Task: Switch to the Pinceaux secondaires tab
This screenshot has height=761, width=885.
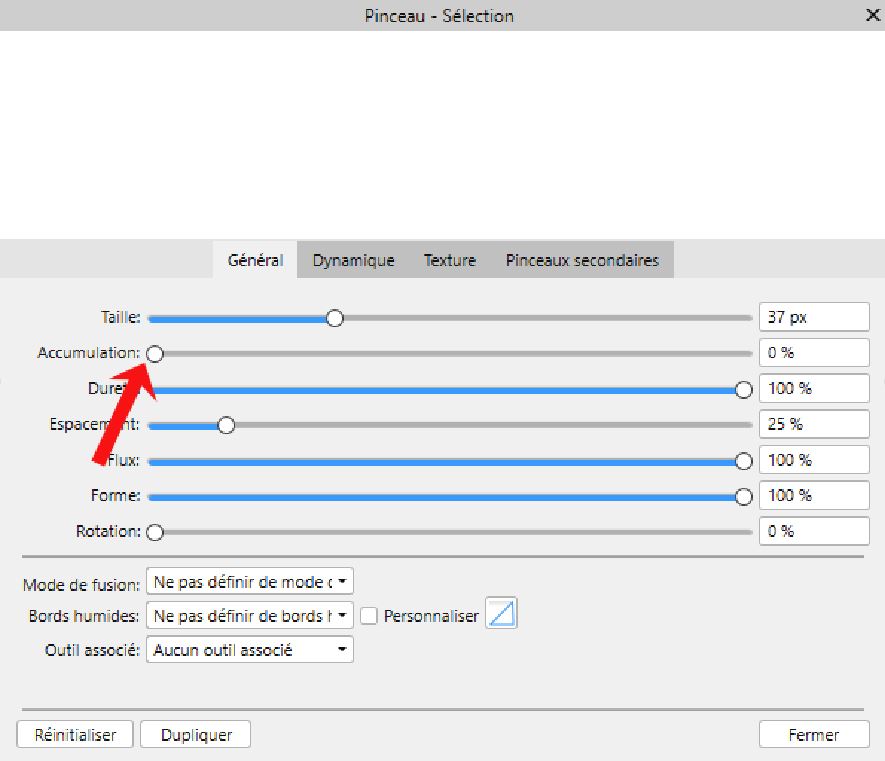Action: [x=582, y=260]
